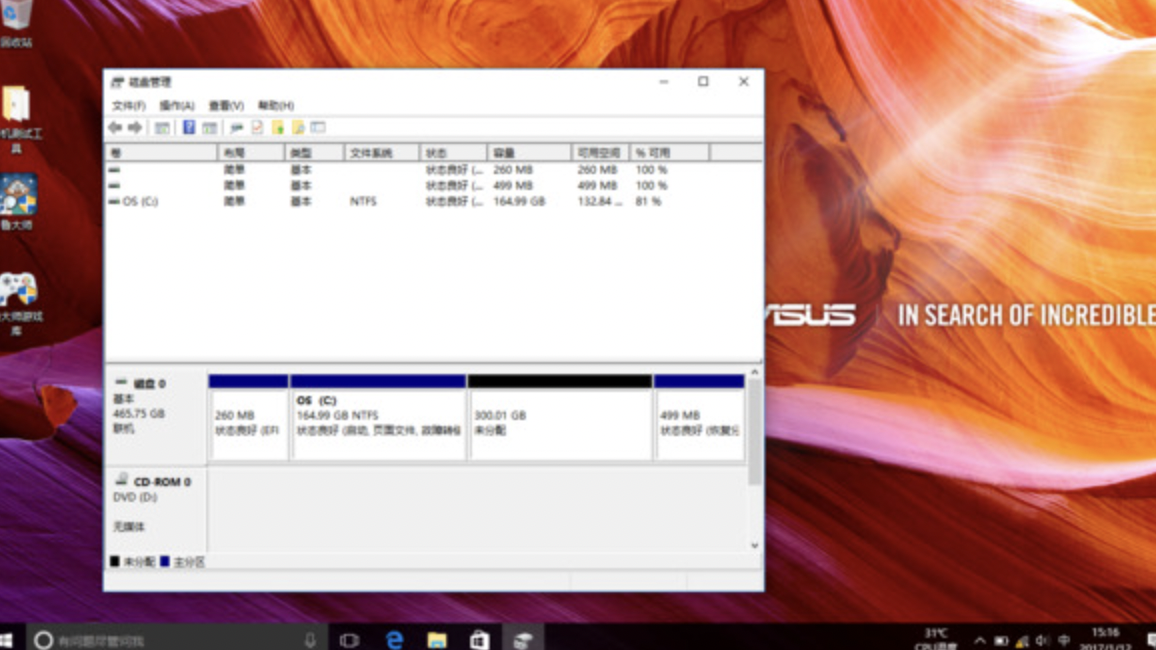Click the refresh/rescan disks toolbar icon
Screen dimensions: 1156x650
click(237, 127)
